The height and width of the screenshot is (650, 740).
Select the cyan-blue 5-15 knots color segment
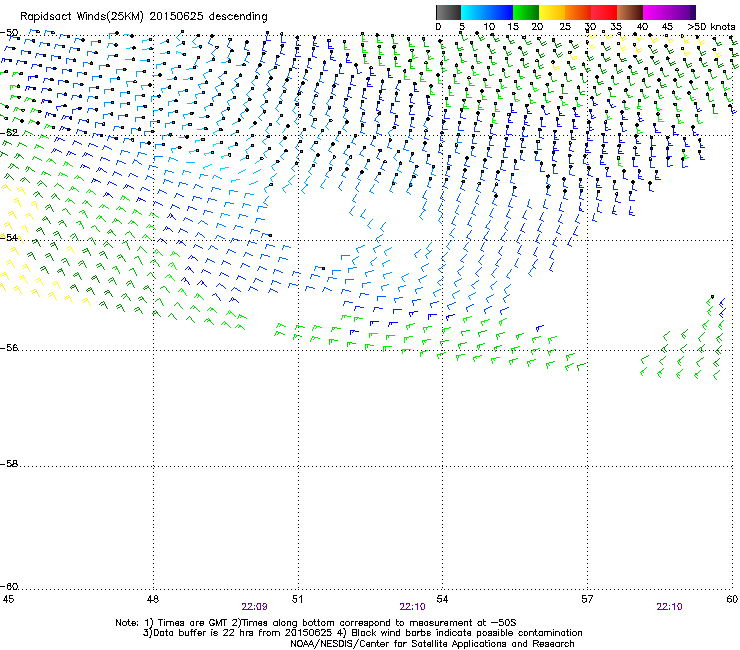pos(487,12)
